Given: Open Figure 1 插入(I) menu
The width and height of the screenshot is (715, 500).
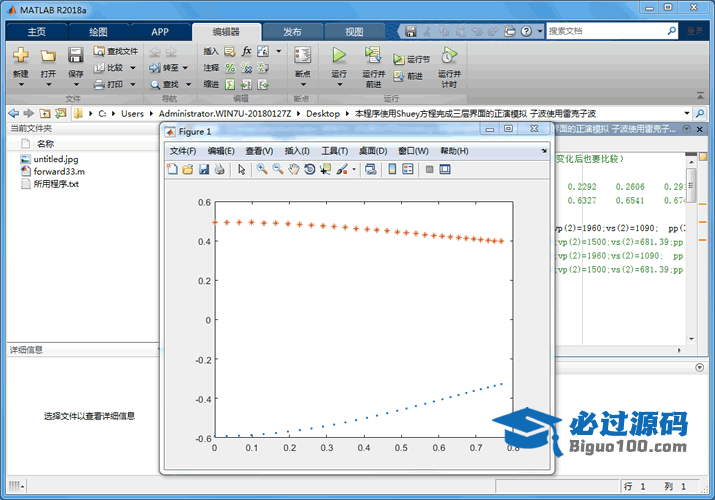Looking at the screenshot, I should click(x=297, y=151).
